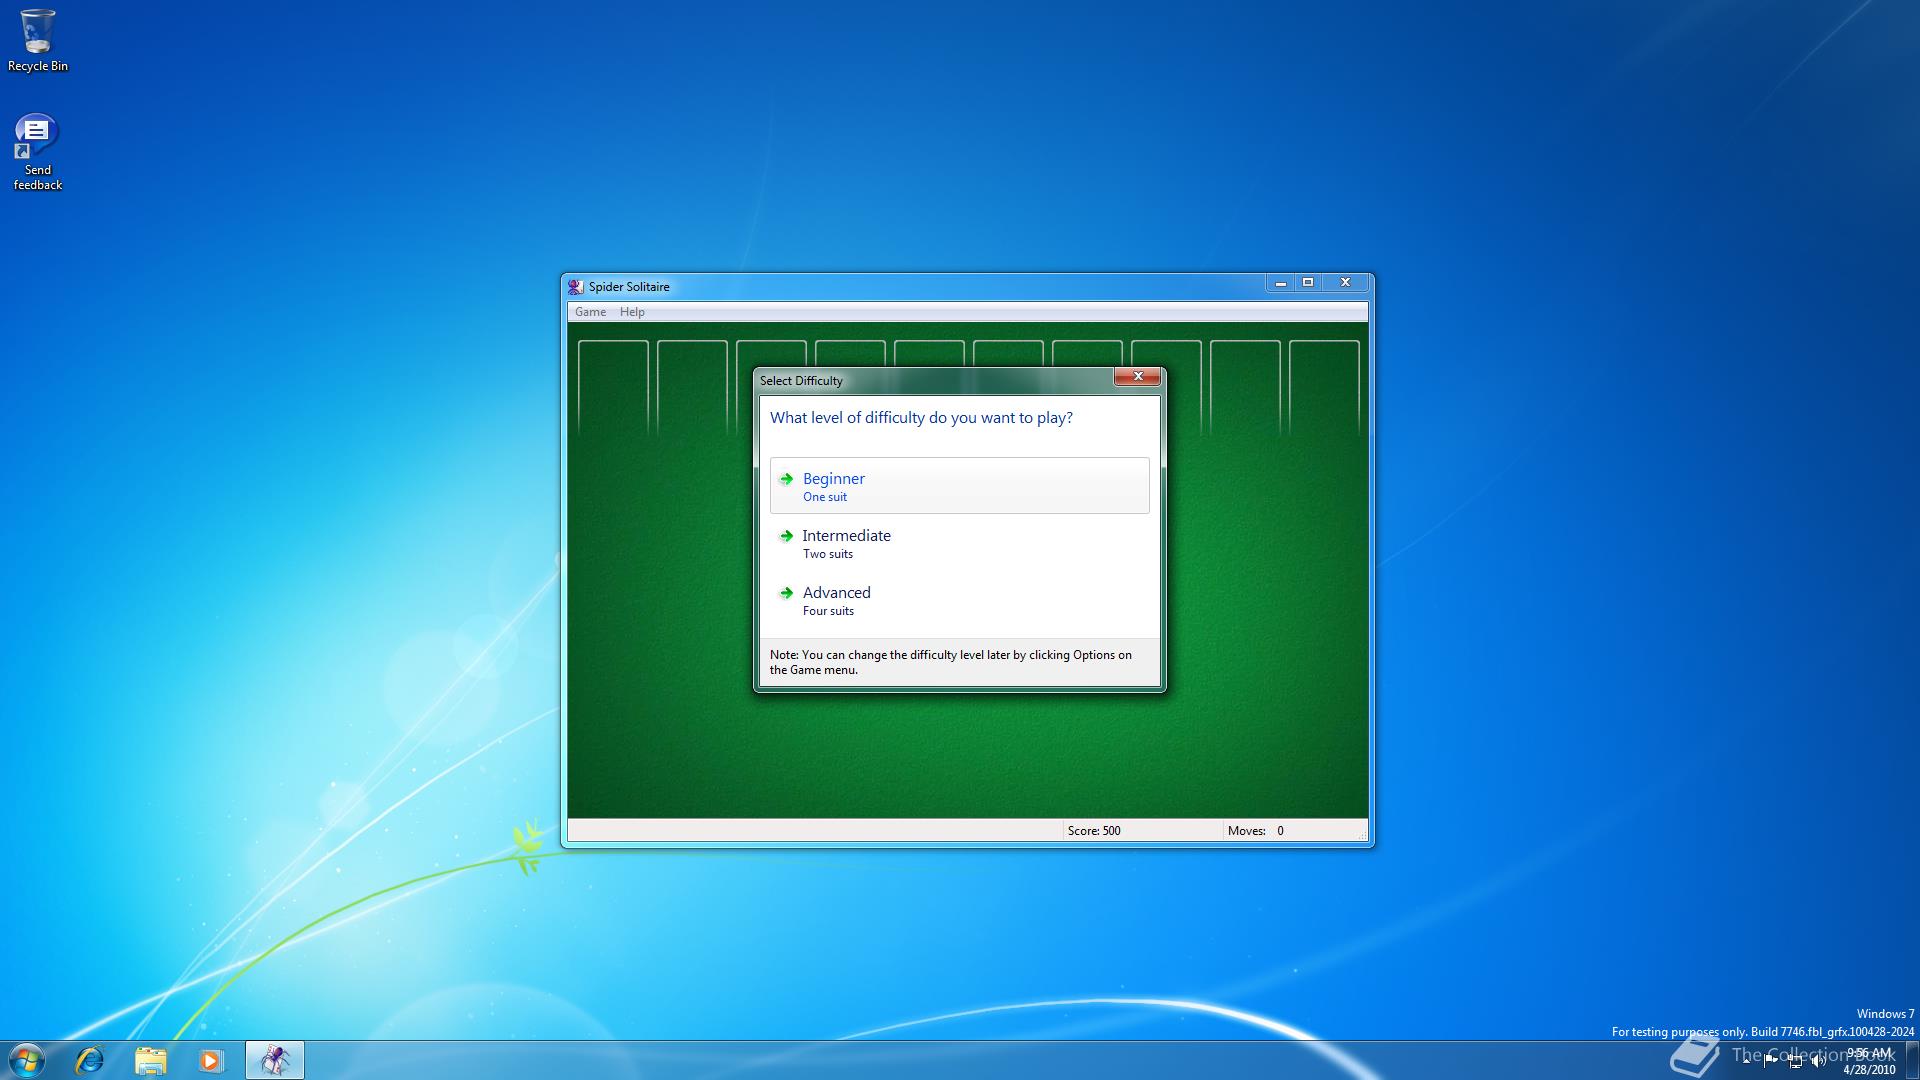
Task: Click the Show desktop button
Action: [1912, 1060]
